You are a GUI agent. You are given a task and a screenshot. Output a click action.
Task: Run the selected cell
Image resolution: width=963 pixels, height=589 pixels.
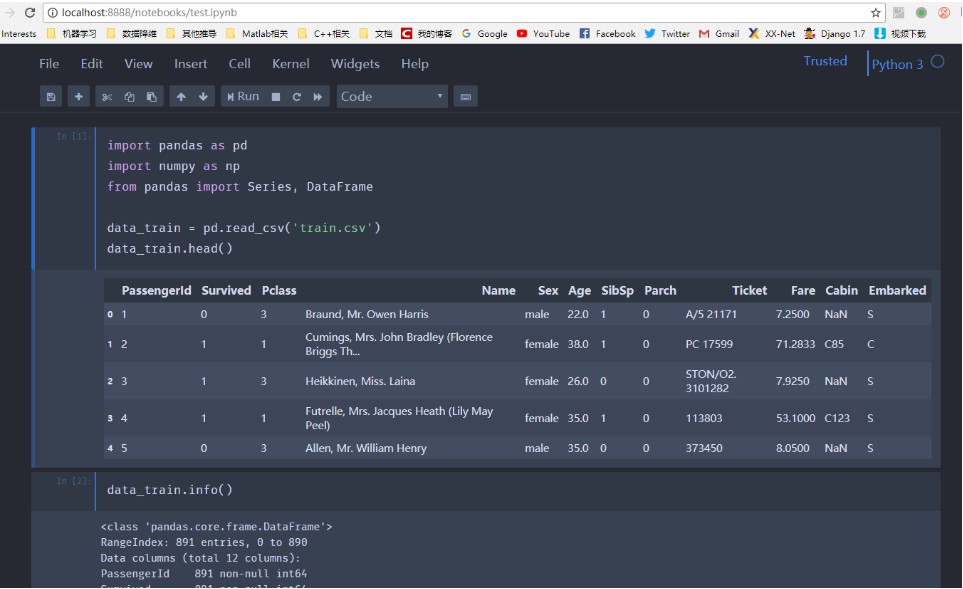243,96
